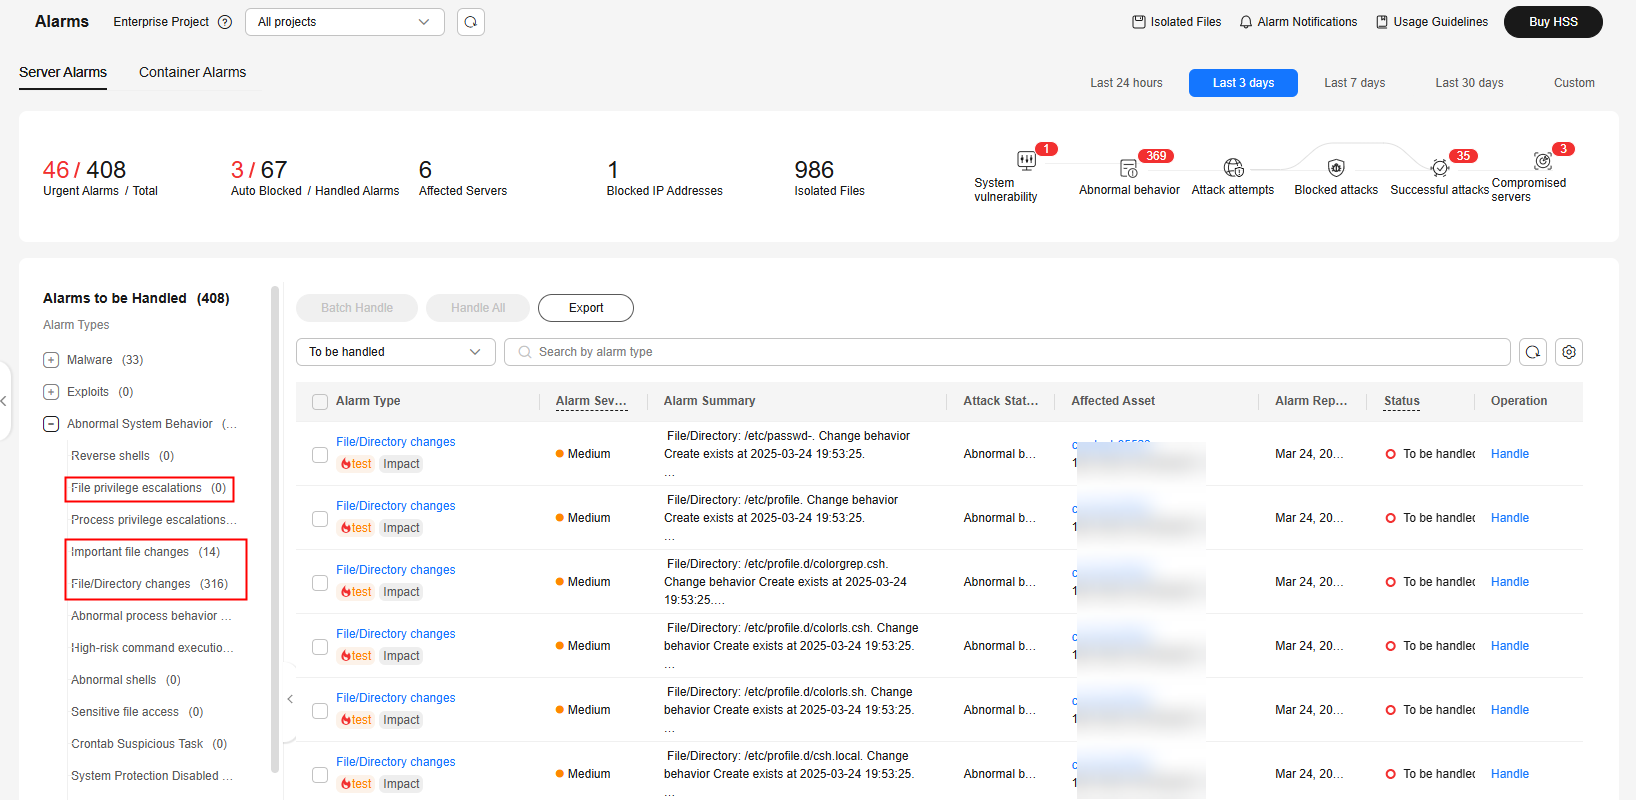
Task: Select Last 3 days range
Action: point(1243,83)
